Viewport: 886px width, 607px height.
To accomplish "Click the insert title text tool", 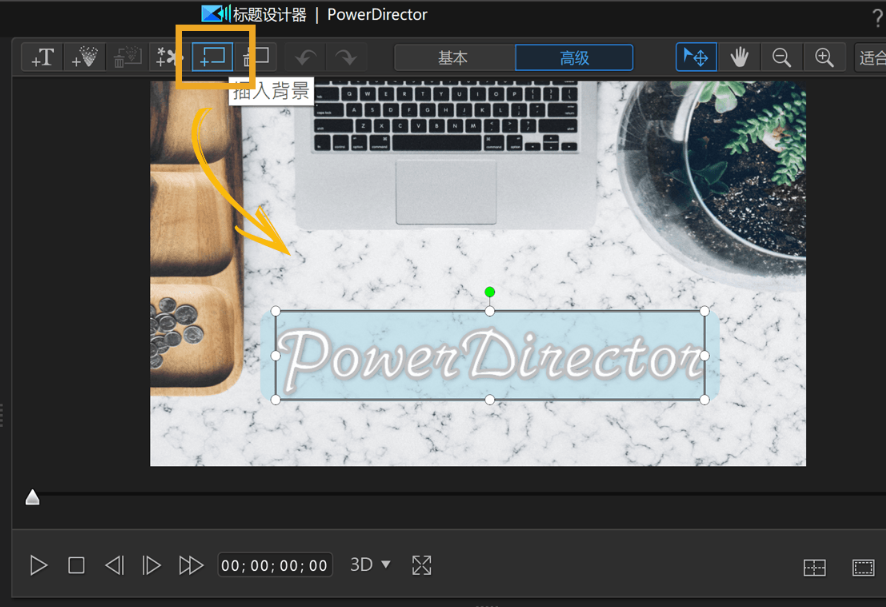I will (43, 57).
